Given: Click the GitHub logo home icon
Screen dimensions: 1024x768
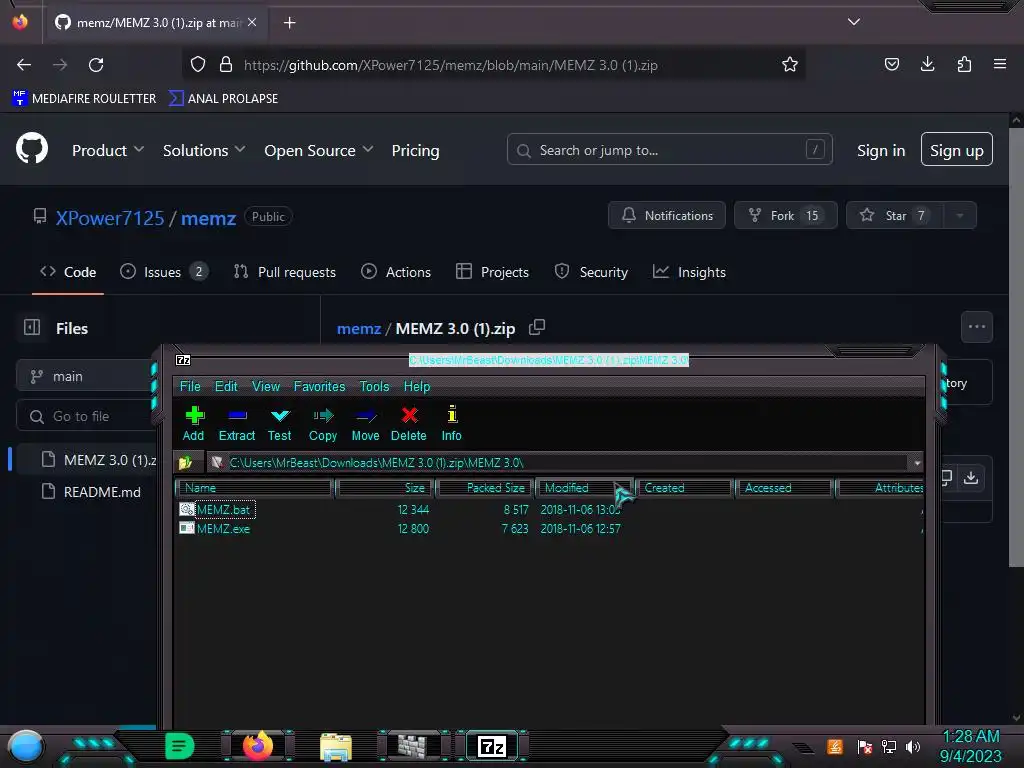Looking at the screenshot, I should 31,148.
